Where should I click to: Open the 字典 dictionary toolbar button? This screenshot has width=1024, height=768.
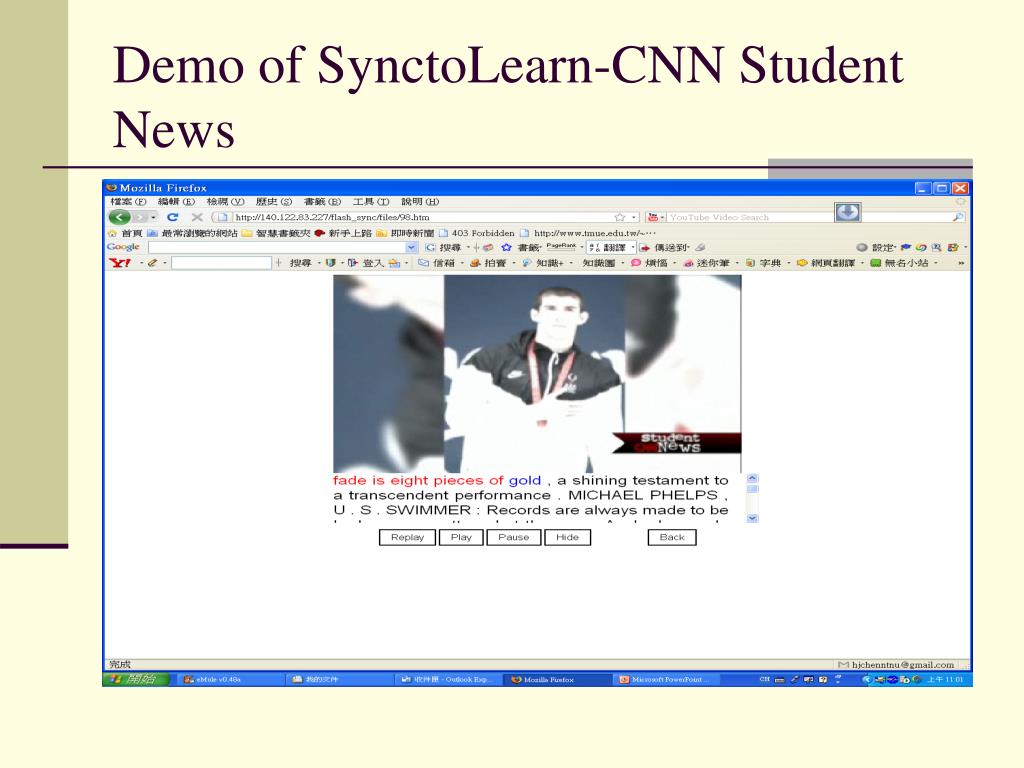(x=763, y=263)
